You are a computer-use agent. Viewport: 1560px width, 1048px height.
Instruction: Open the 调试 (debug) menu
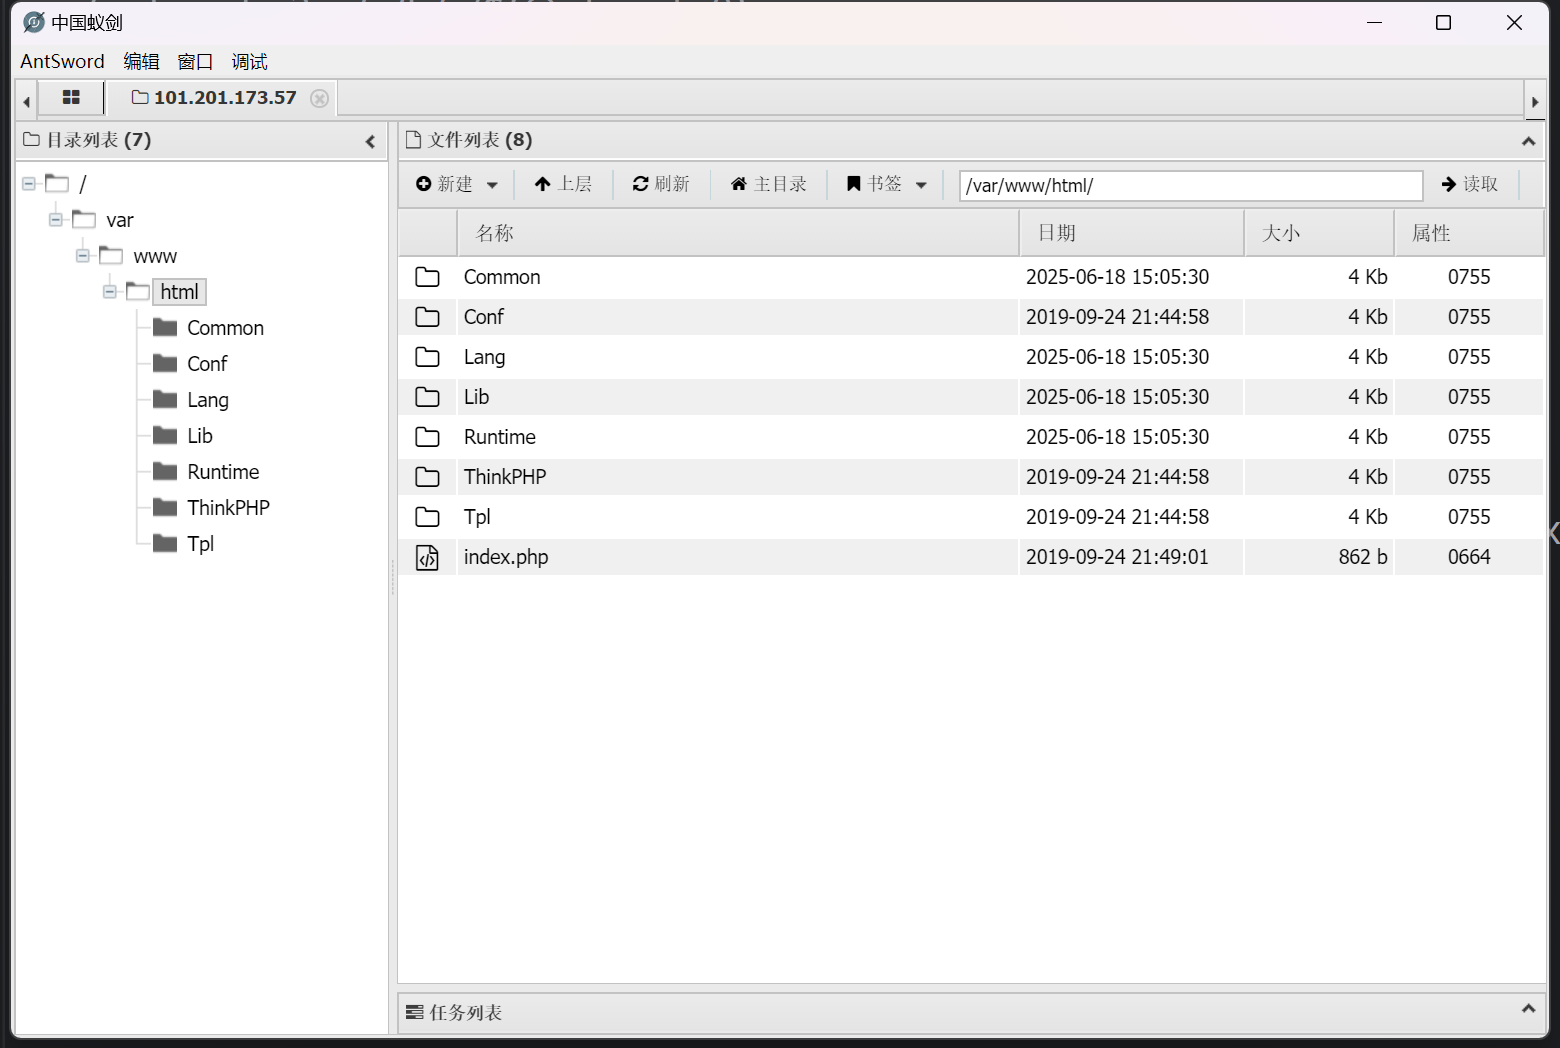(x=249, y=61)
